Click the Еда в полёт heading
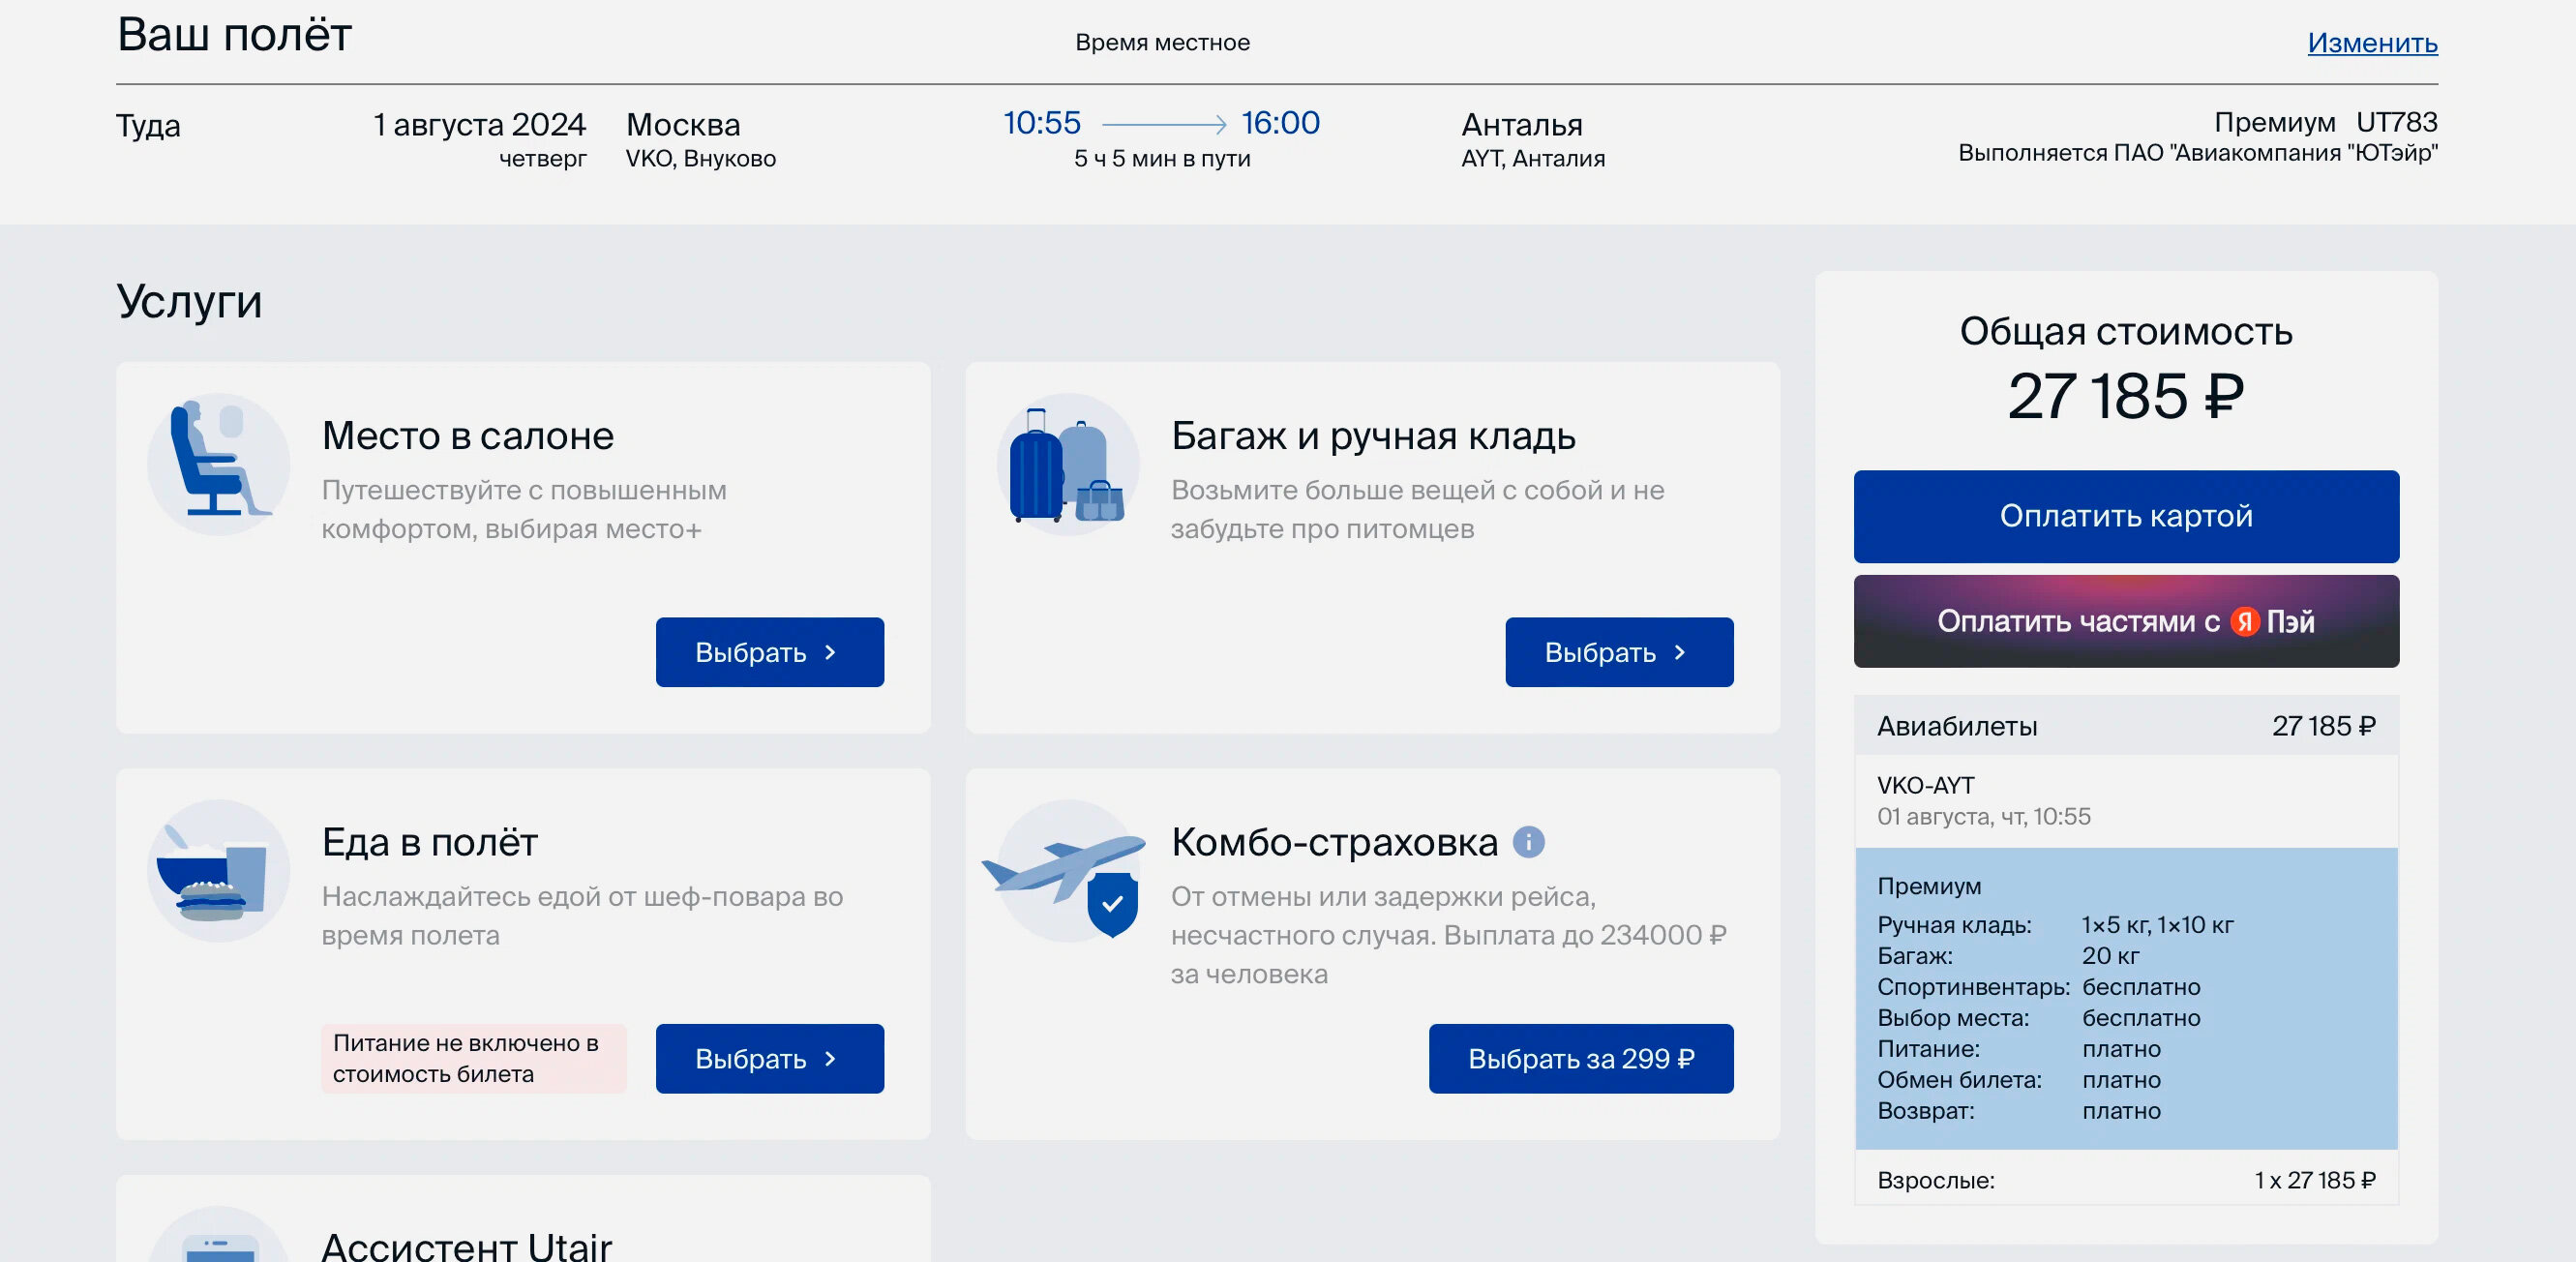Image resolution: width=2576 pixels, height=1262 pixels. [429, 842]
